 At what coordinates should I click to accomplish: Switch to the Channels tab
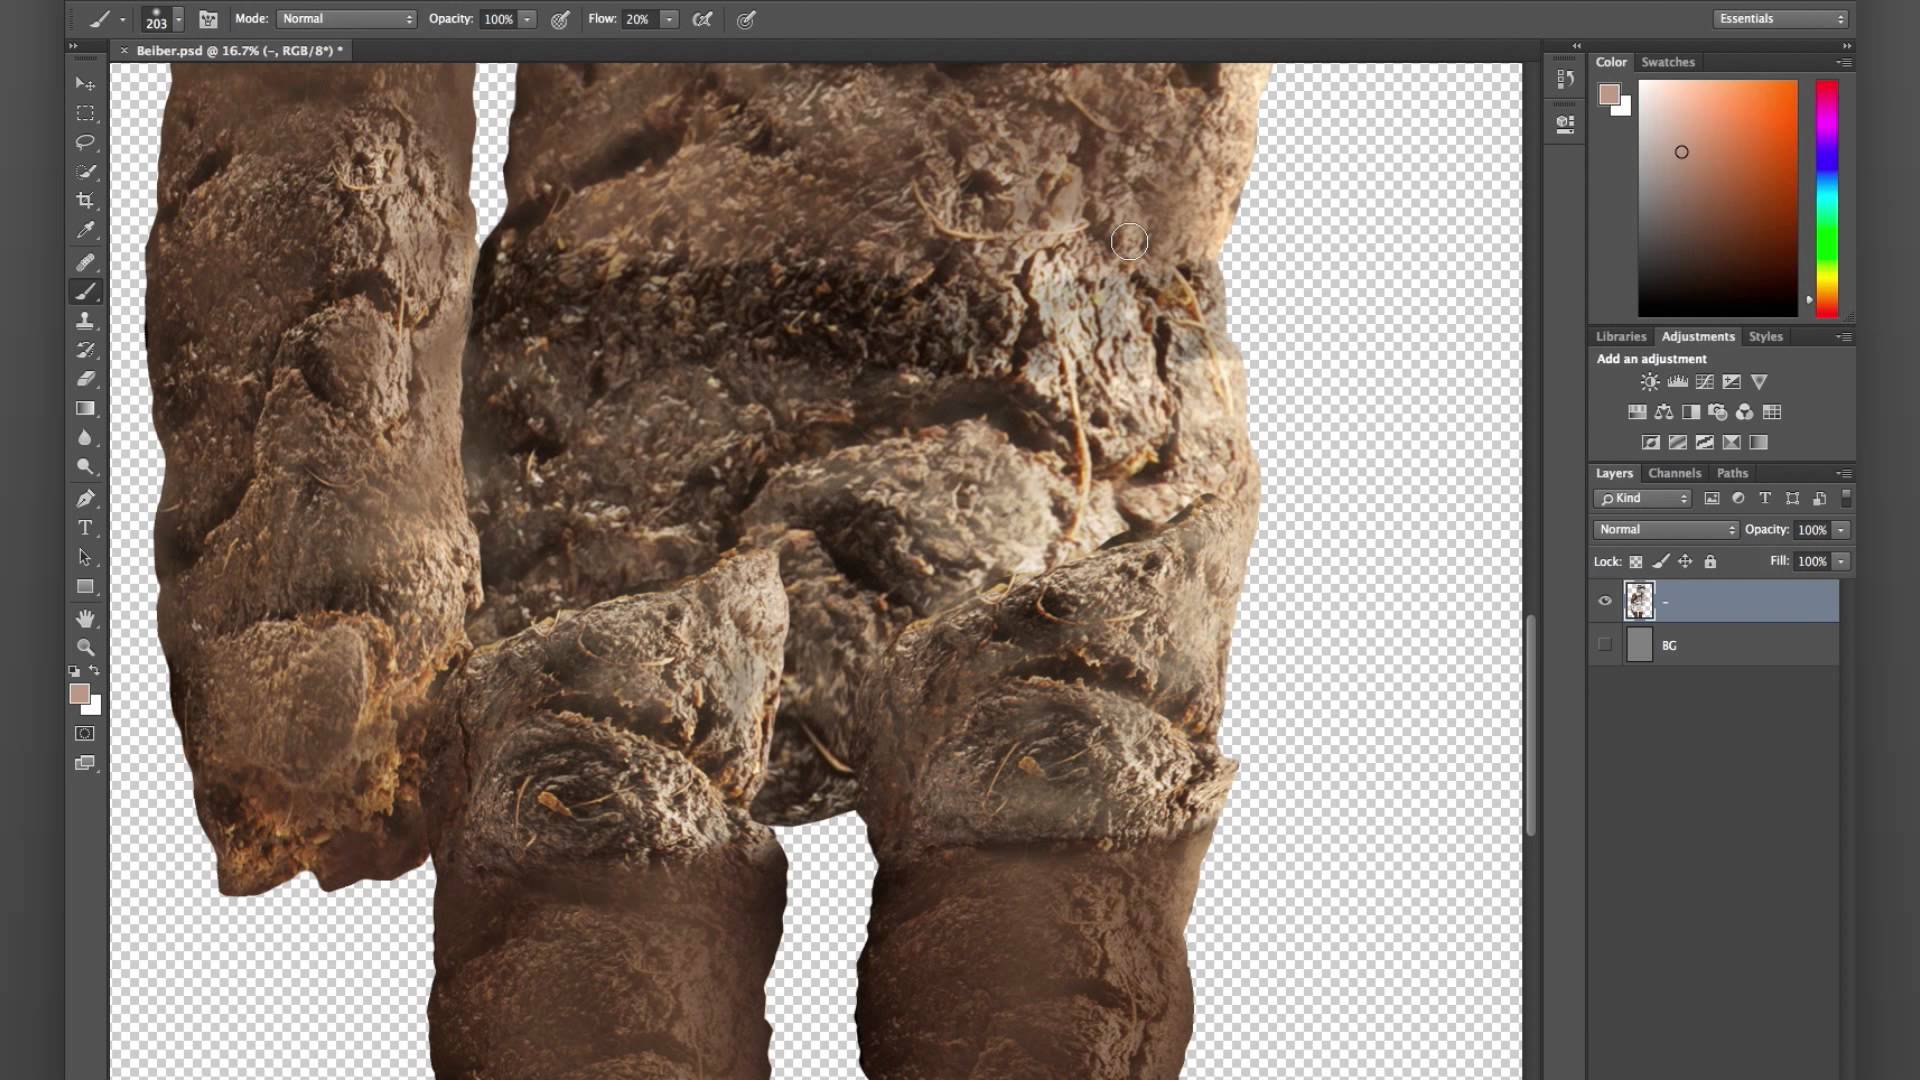click(x=1674, y=473)
